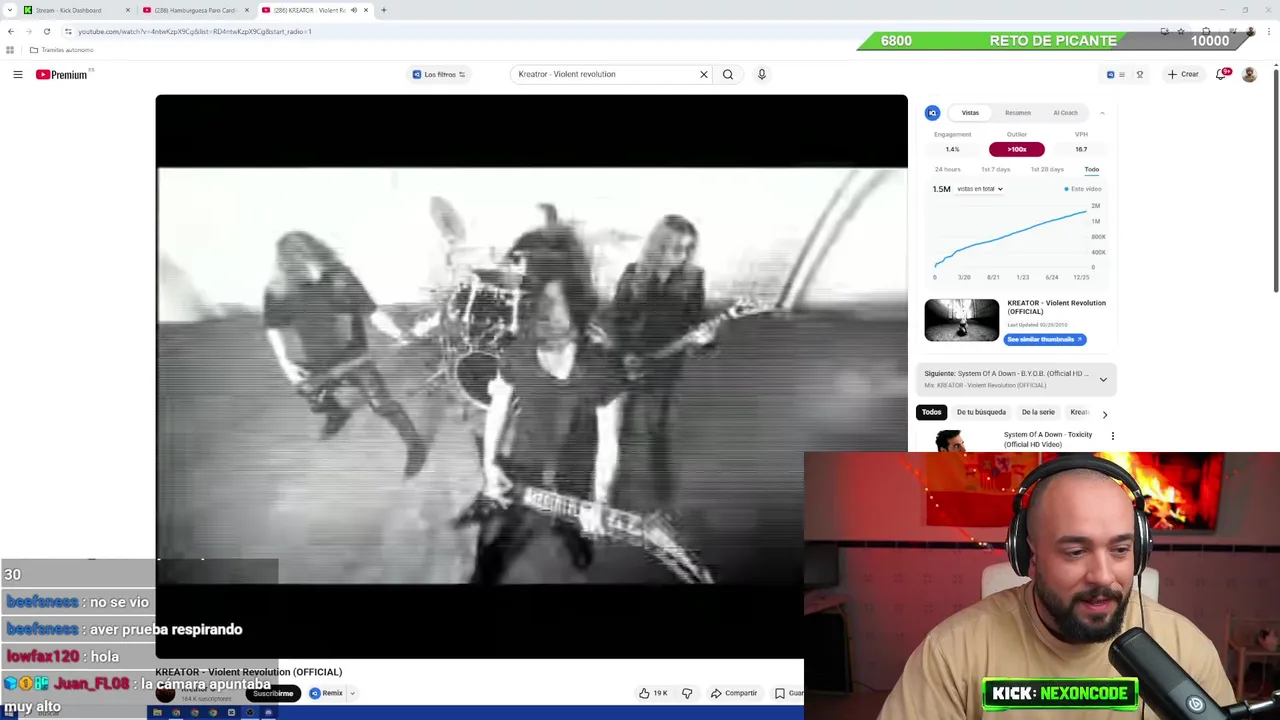The height and width of the screenshot is (720, 1280).
Task: Click the Suscribirme button
Action: [x=272, y=693]
